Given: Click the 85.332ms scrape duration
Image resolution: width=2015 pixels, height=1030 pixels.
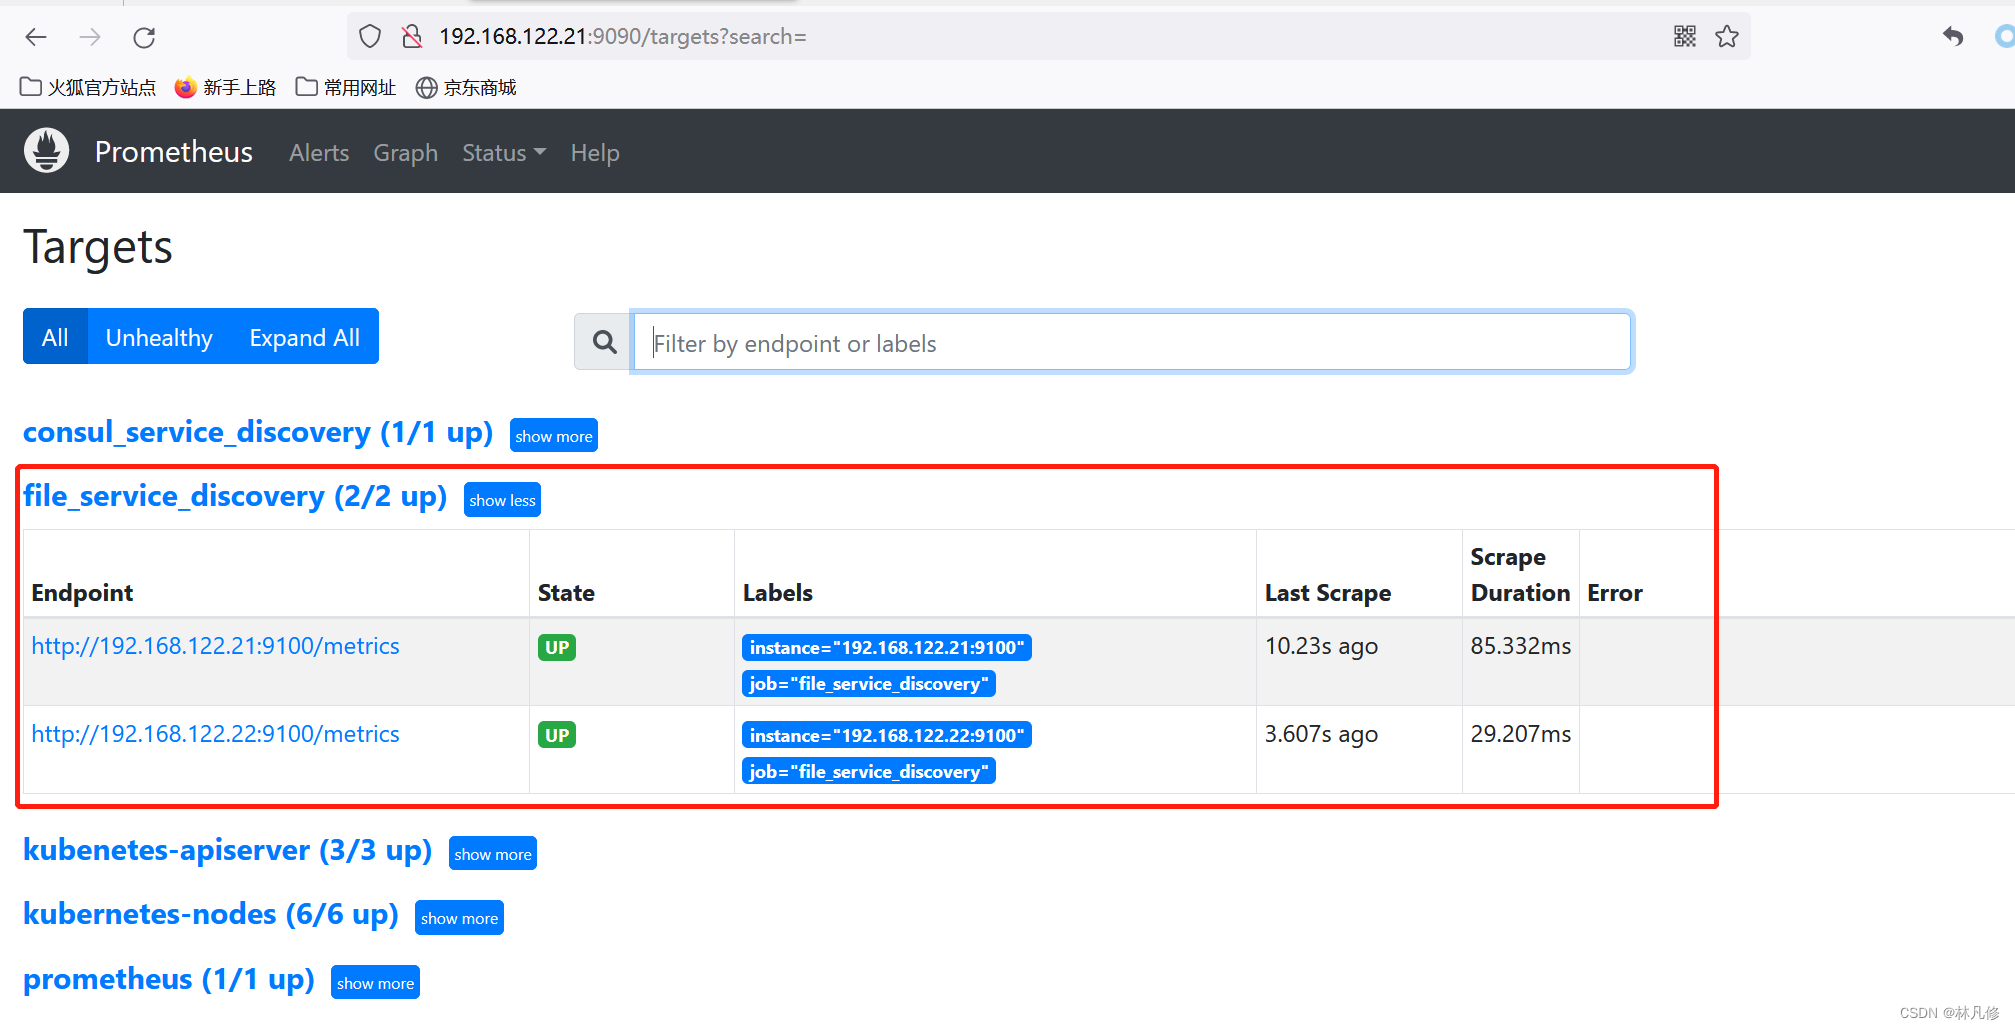Looking at the screenshot, I should [x=1520, y=646].
